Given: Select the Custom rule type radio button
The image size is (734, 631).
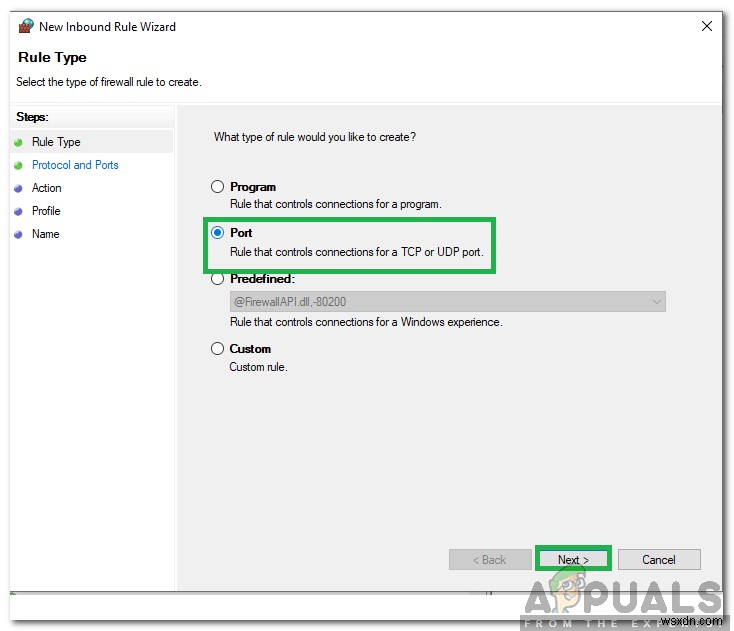Looking at the screenshot, I should click(217, 349).
